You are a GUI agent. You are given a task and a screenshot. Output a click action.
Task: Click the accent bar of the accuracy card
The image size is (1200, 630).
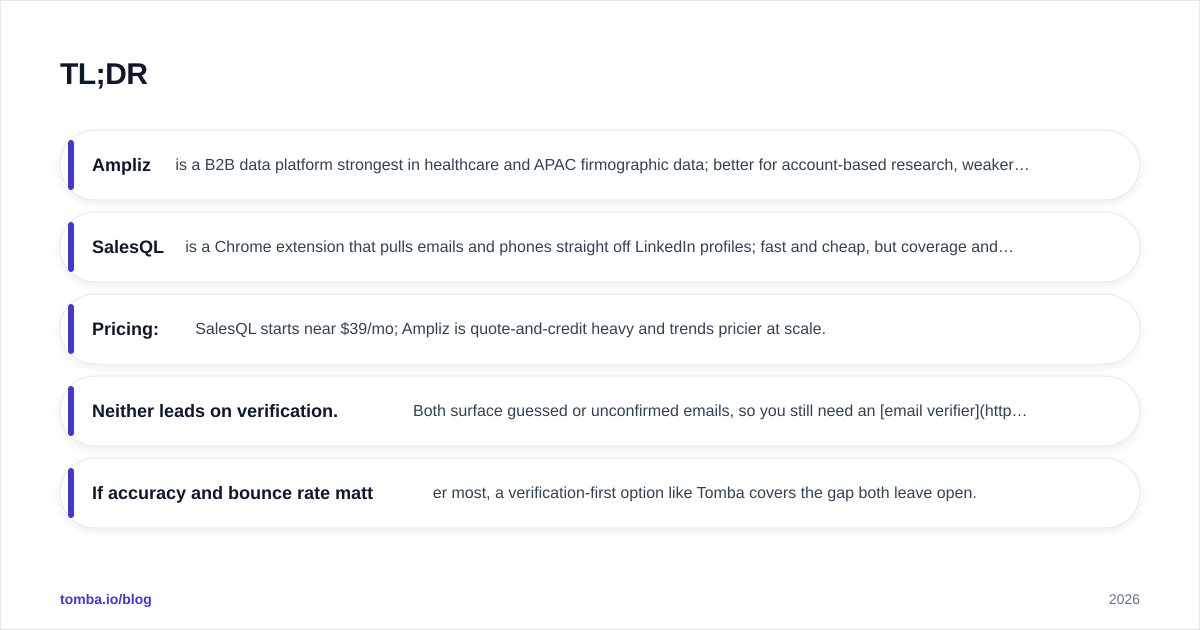(71, 493)
